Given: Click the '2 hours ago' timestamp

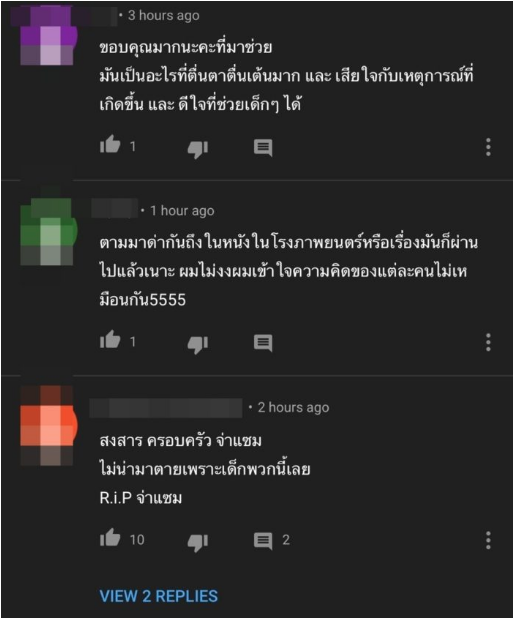Looking at the screenshot, I should [293, 407].
